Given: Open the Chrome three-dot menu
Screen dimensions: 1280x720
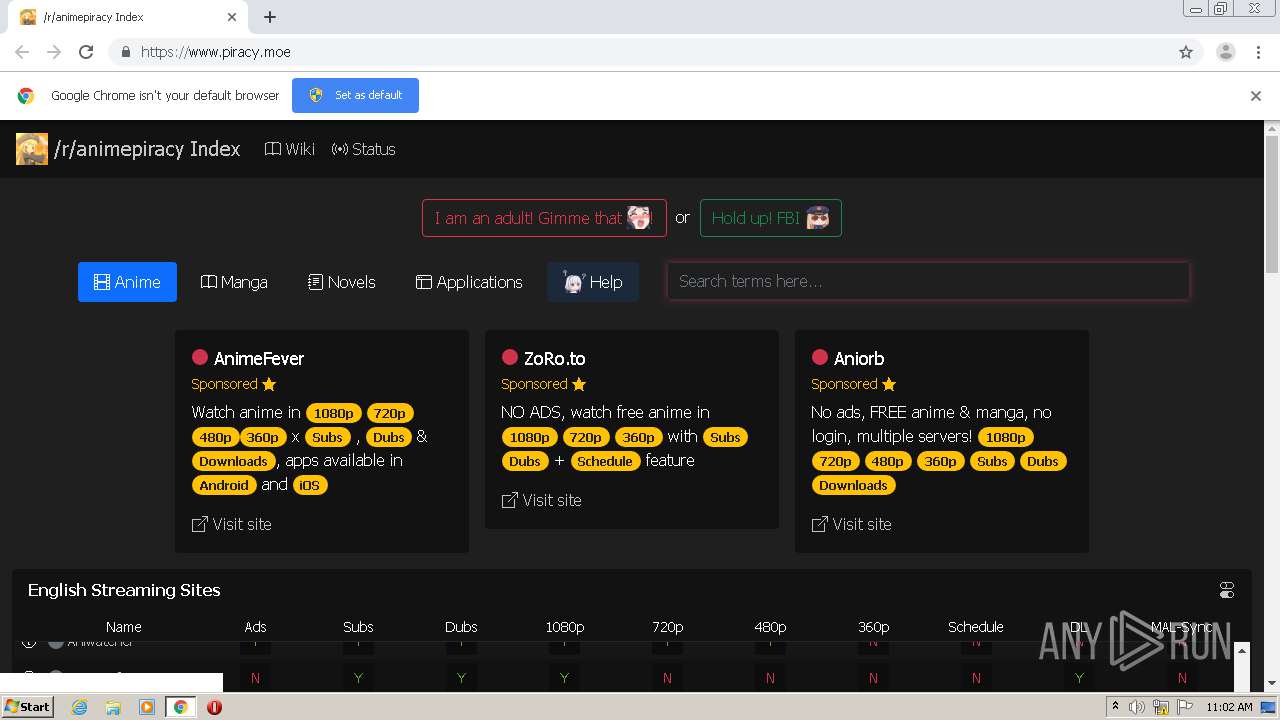Looking at the screenshot, I should (x=1258, y=52).
